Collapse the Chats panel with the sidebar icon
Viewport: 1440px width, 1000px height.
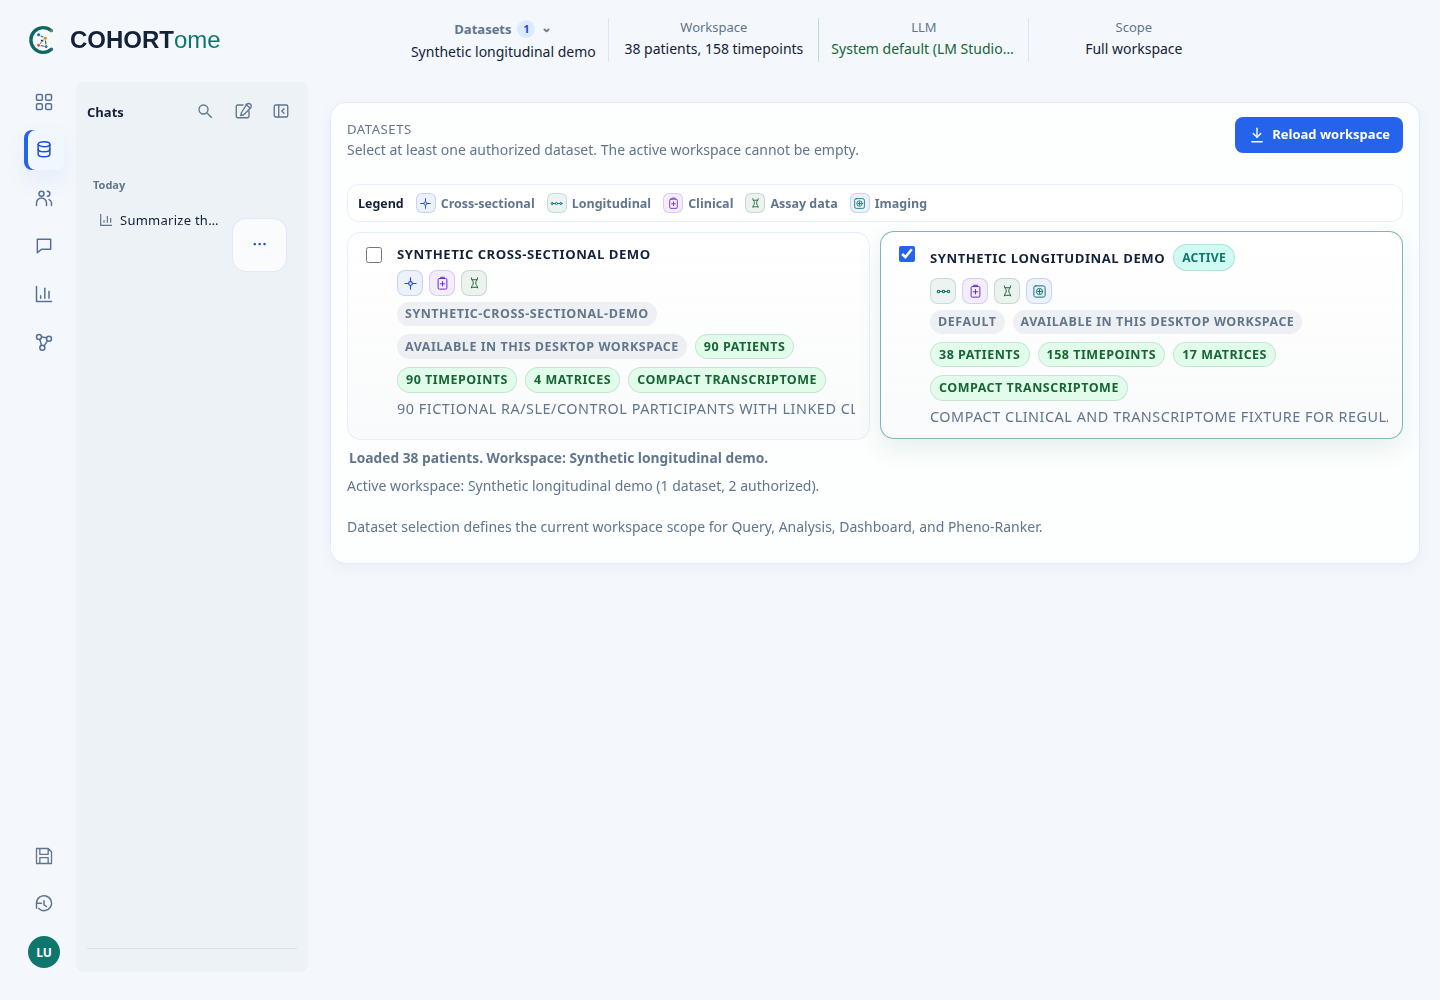[281, 111]
